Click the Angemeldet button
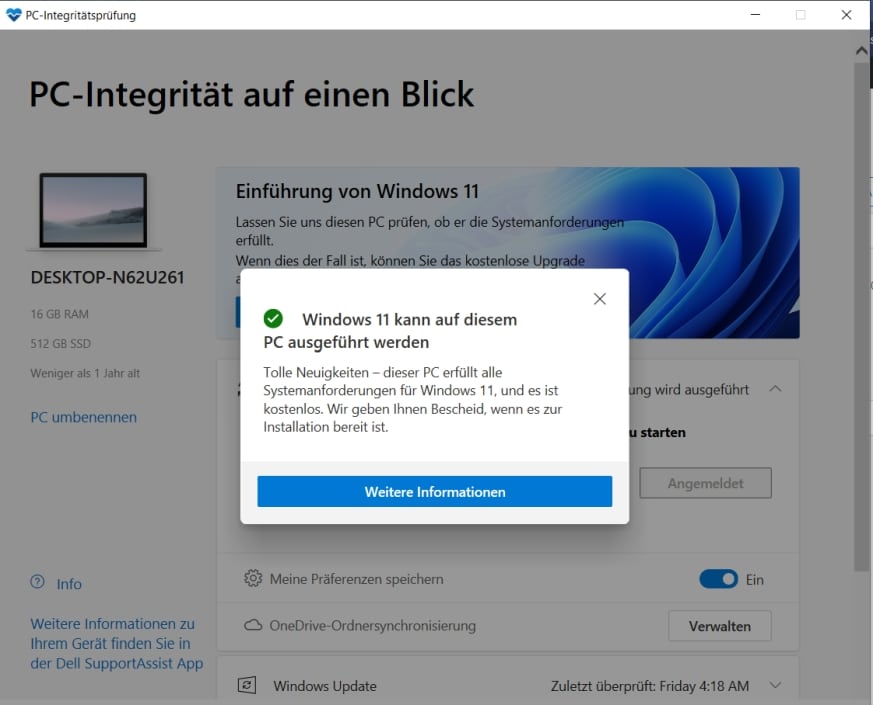 705,483
